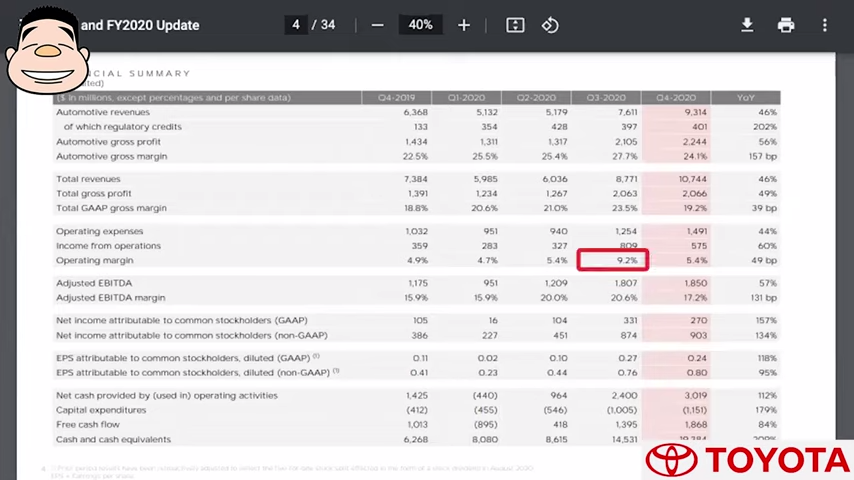The width and height of the screenshot is (854, 480).
Task: Rotate the document counterclockwise
Action: [x=550, y=25]
